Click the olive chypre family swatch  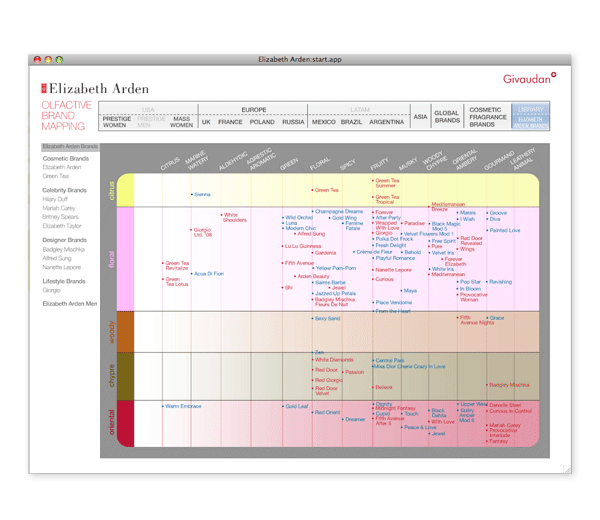pos(126,376)
